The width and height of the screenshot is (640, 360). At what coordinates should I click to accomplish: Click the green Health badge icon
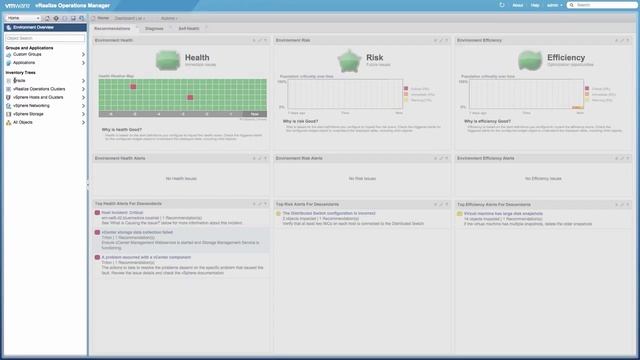[168, 60]
